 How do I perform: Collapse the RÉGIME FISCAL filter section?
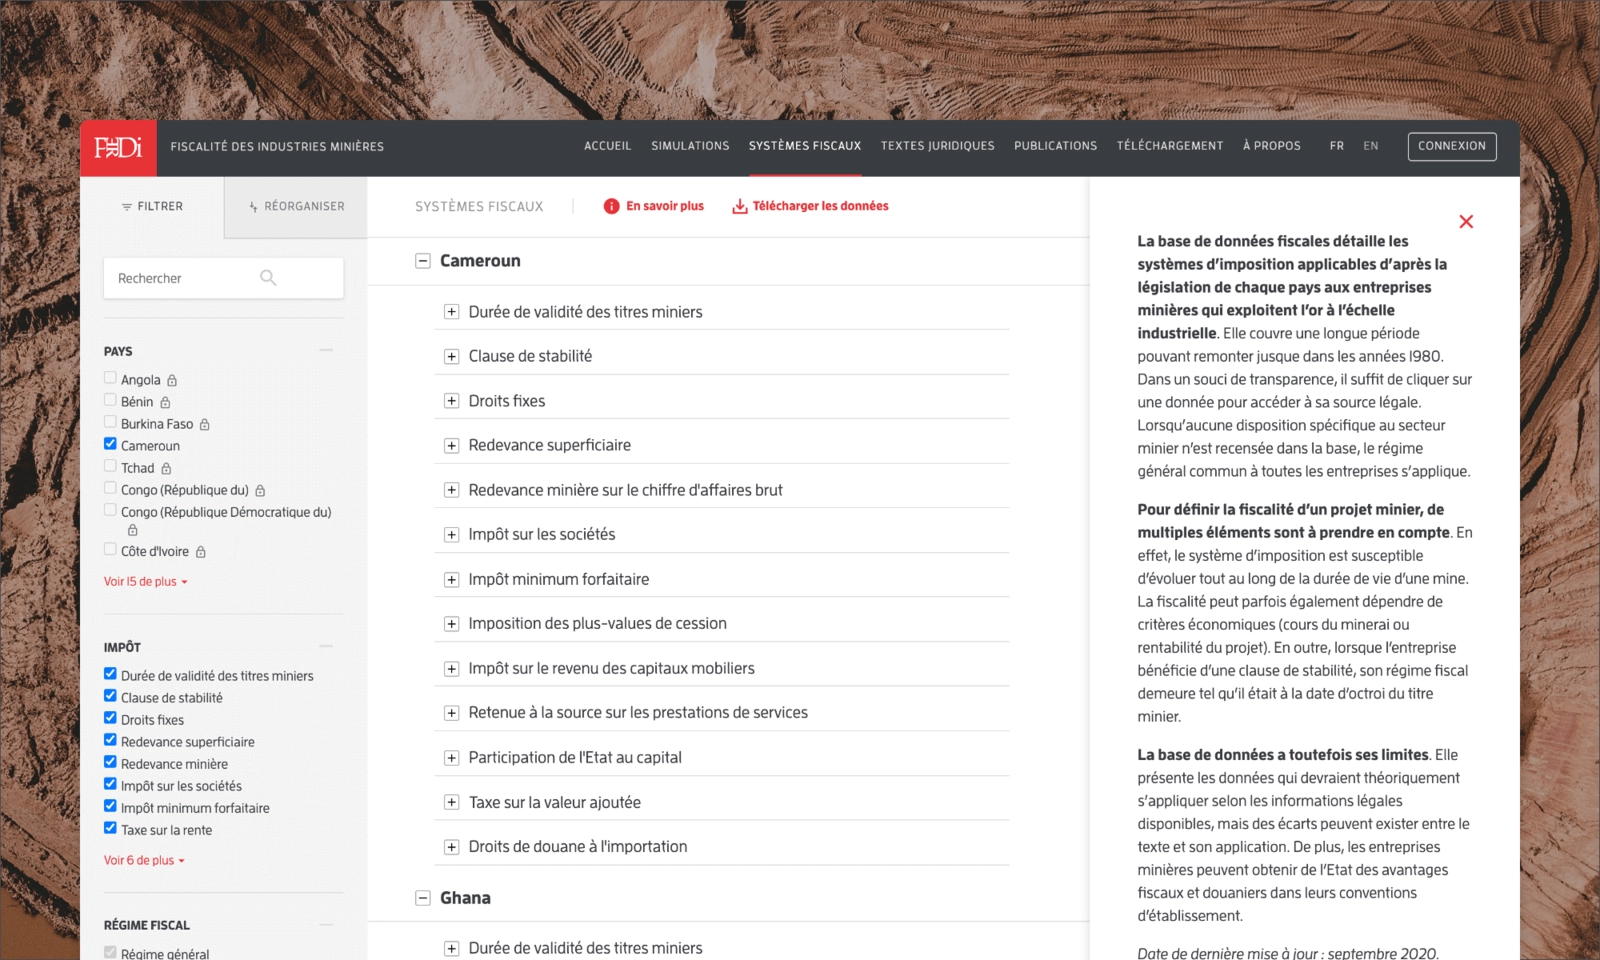tap(326, 924)
